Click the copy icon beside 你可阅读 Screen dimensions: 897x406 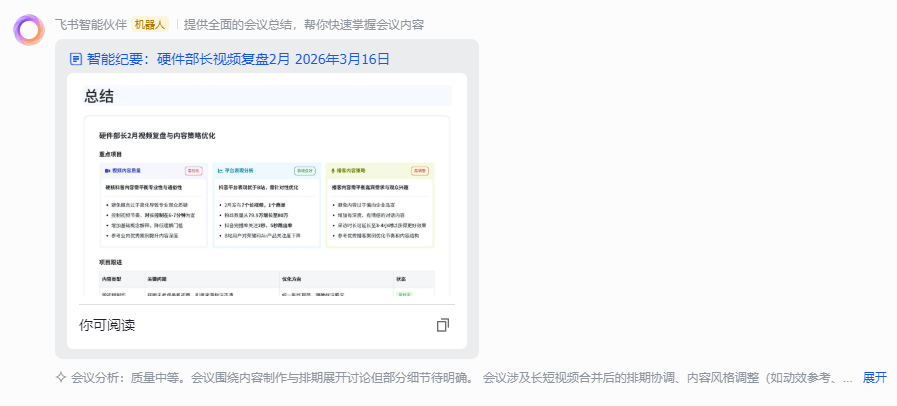[x=443, y=325]
